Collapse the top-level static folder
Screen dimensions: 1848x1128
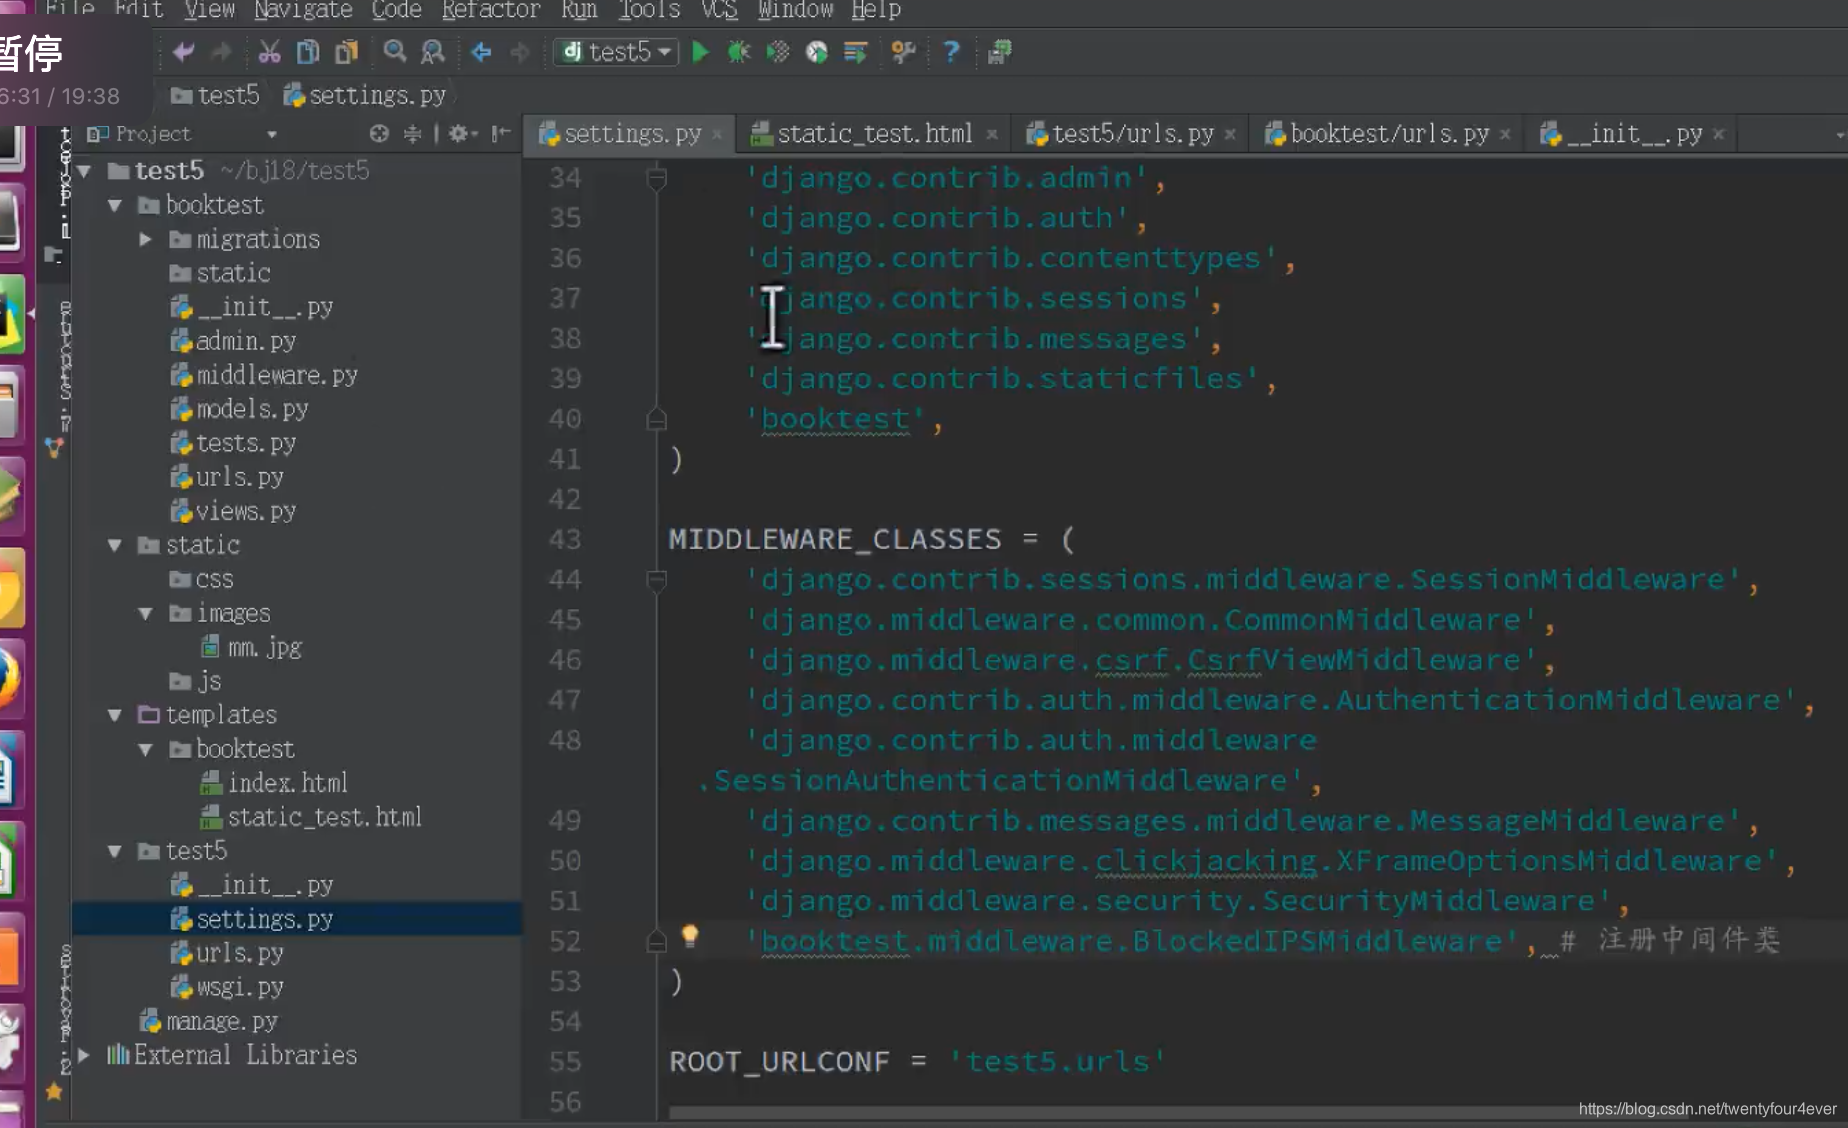click(x=115, y=545)
